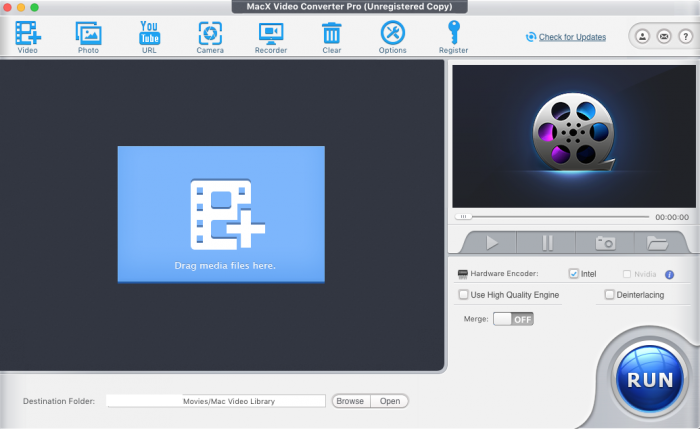Clear the file list with trash icon
This screenshot has width=700, height=429.
[x=332, y=37]
